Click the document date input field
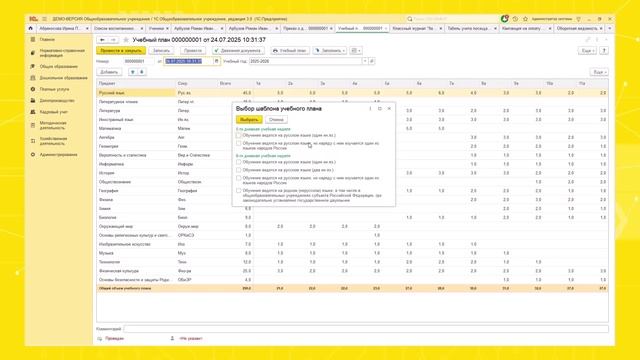Image resolution: width=640 pixels, height=360 pixels. pos(189,61)
